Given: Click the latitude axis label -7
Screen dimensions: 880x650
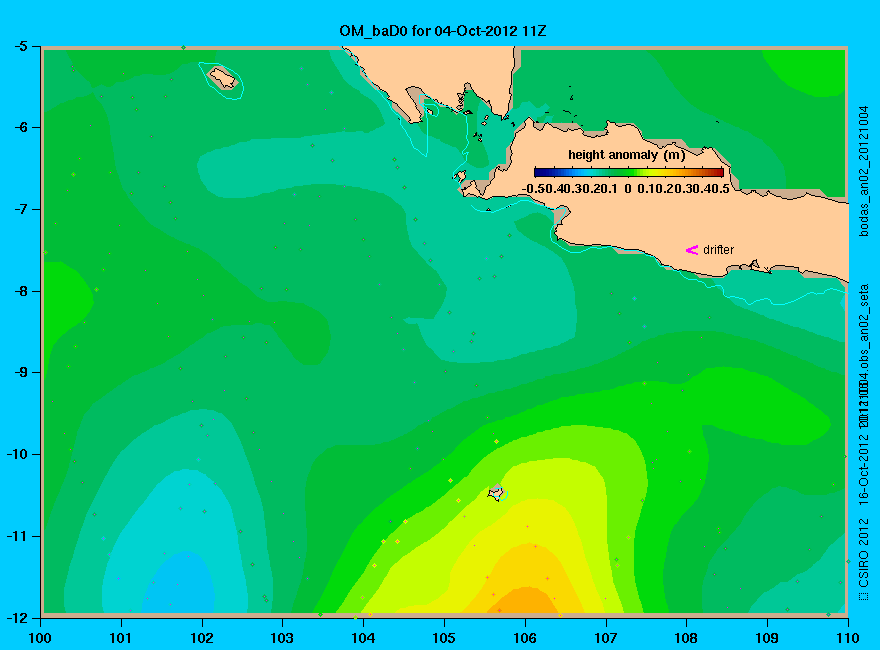Looking at the screenshot, I should click(20, 209).
